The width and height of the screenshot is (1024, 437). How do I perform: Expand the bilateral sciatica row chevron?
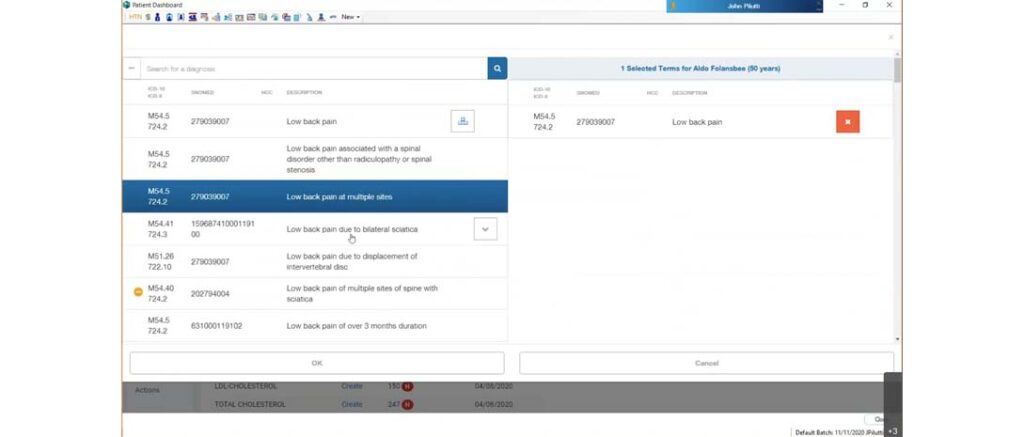[485, 229]
